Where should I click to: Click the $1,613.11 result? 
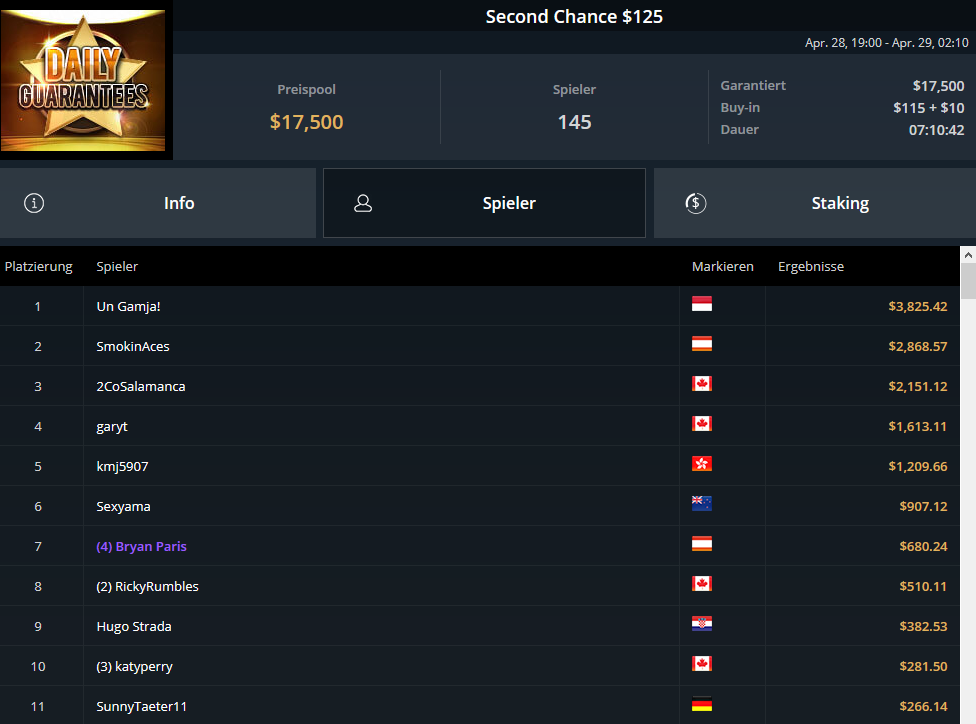pyautogui.click(x=917, y=426)
